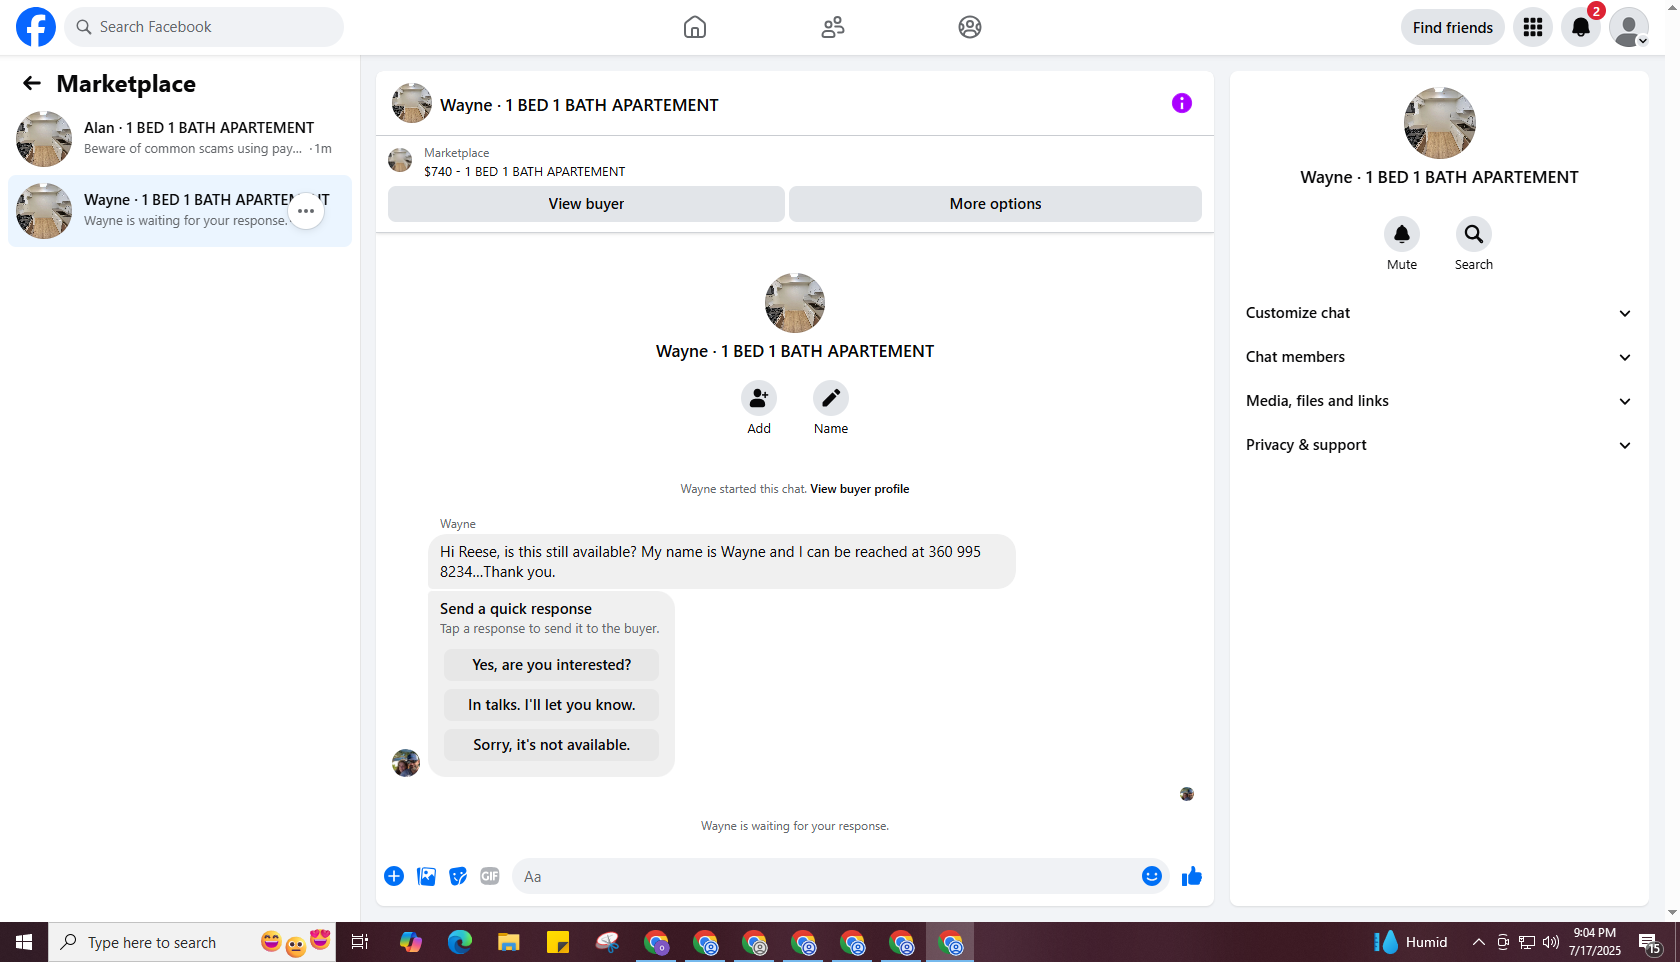The width and height of the screenshot is (1680, 962).
Task: Open the $740 1 BED 1 BATH listing link
Action: (525, 172)
